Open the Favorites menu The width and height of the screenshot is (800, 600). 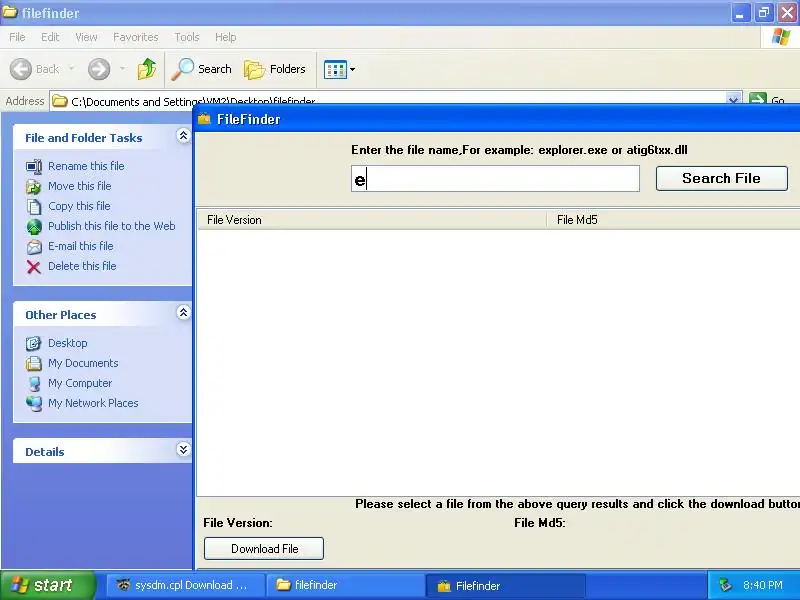pos(136,37)
